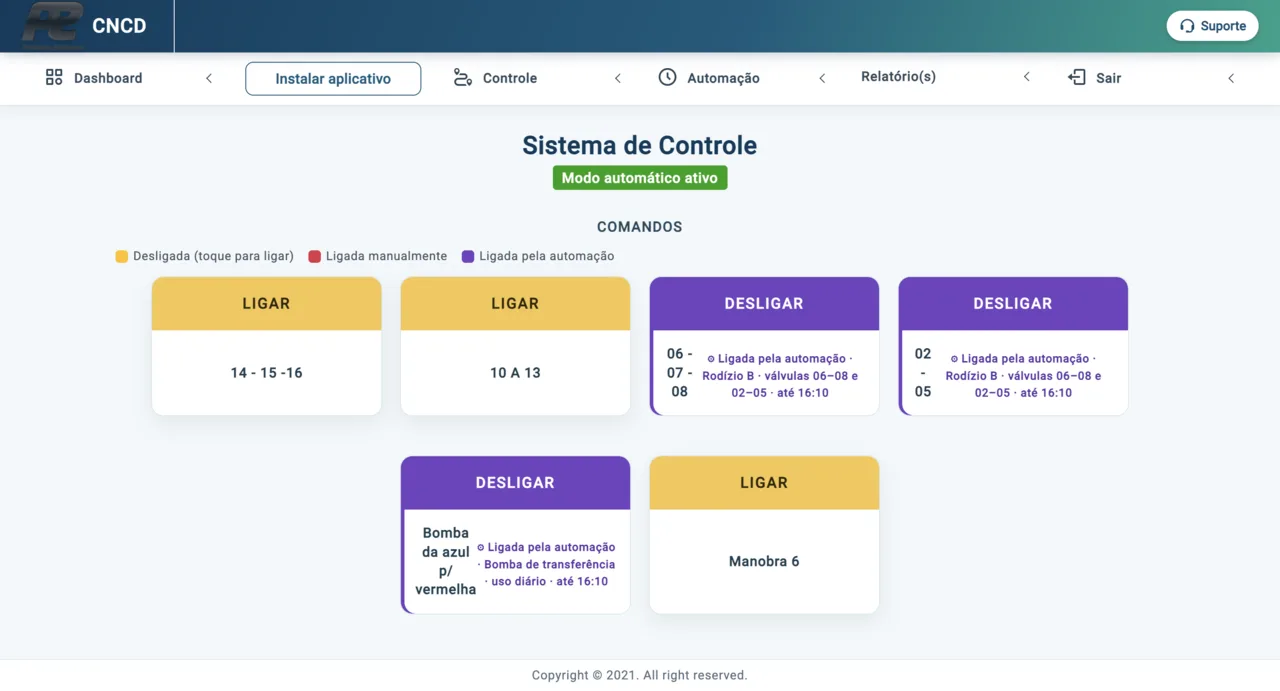Image resolution: width=1280 pixels, height=691 pixels.
Task: Click the "Manobra 6" card label
Action: tap(764, 562)
